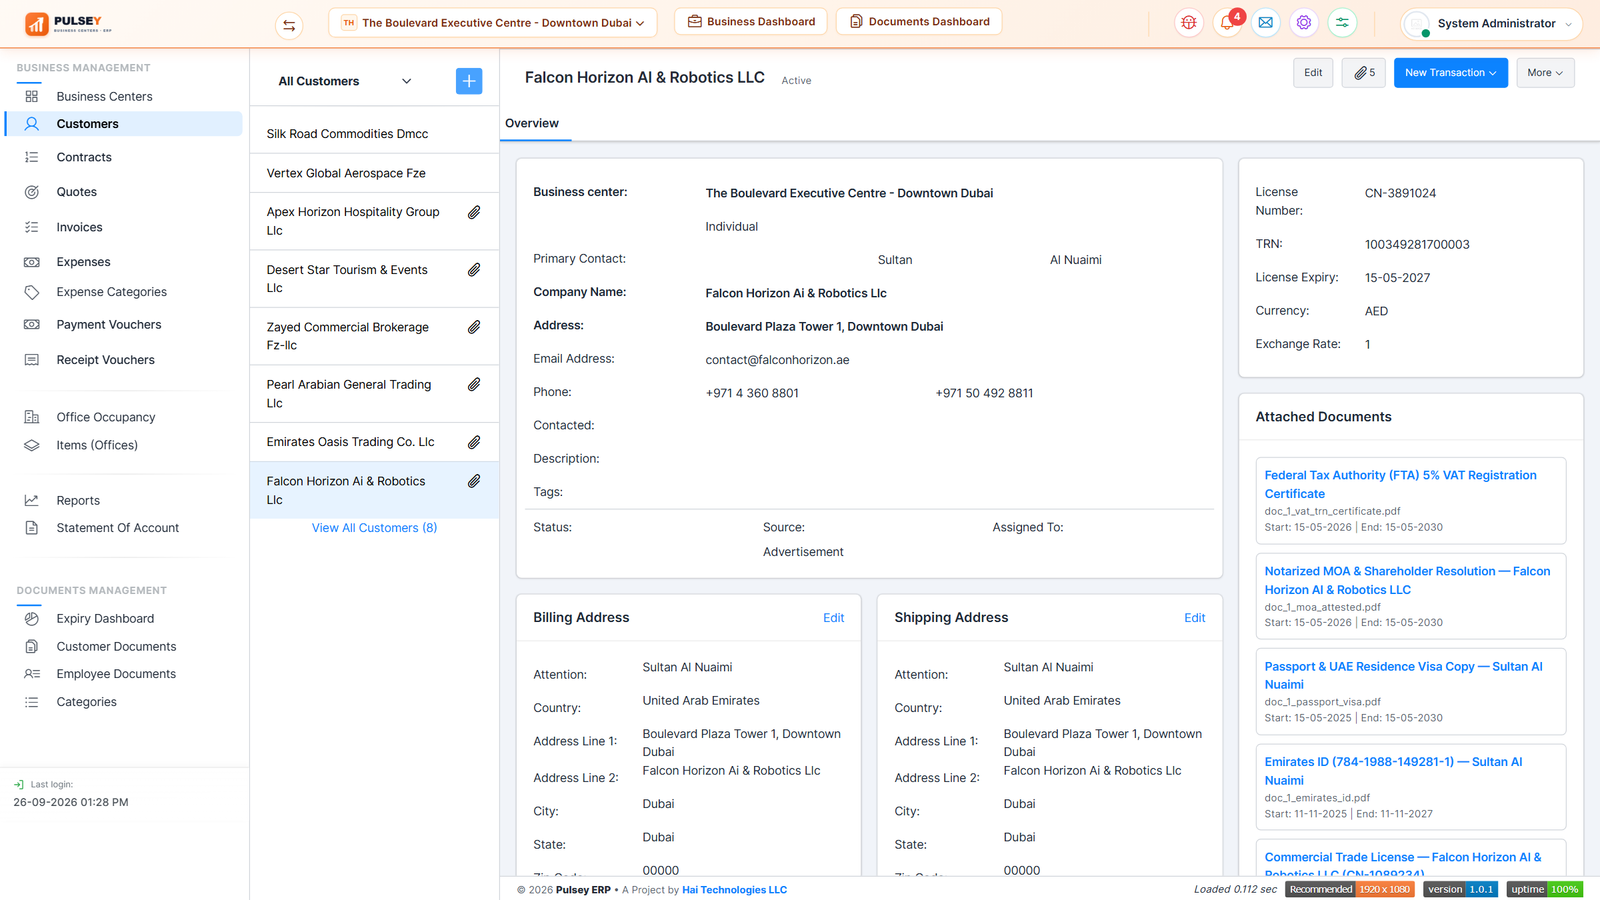
Task: Click attachment icon for Apex Horizon Hospitality Group
Action: [474, 212]
